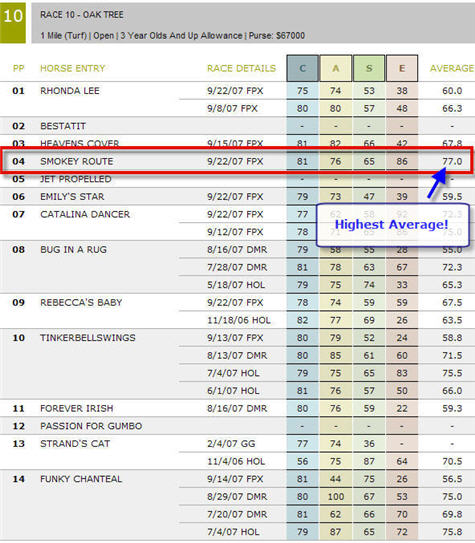475x543 pixels.
Task: Click the 77.0 average for Smokey Route
Action: (x=452, y=161)
